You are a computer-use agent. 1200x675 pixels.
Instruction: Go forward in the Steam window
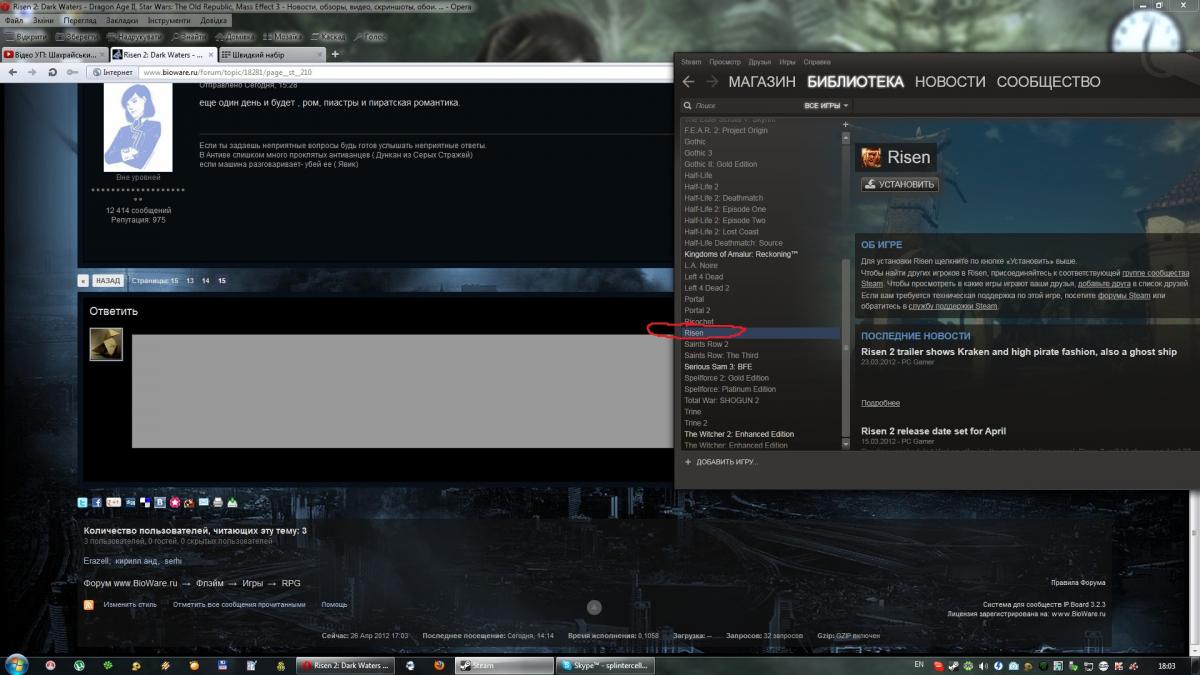tap(712, 82)
